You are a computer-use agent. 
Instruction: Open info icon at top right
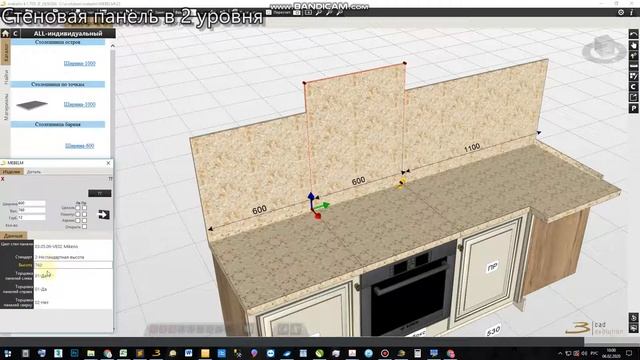tap(632, 12)
